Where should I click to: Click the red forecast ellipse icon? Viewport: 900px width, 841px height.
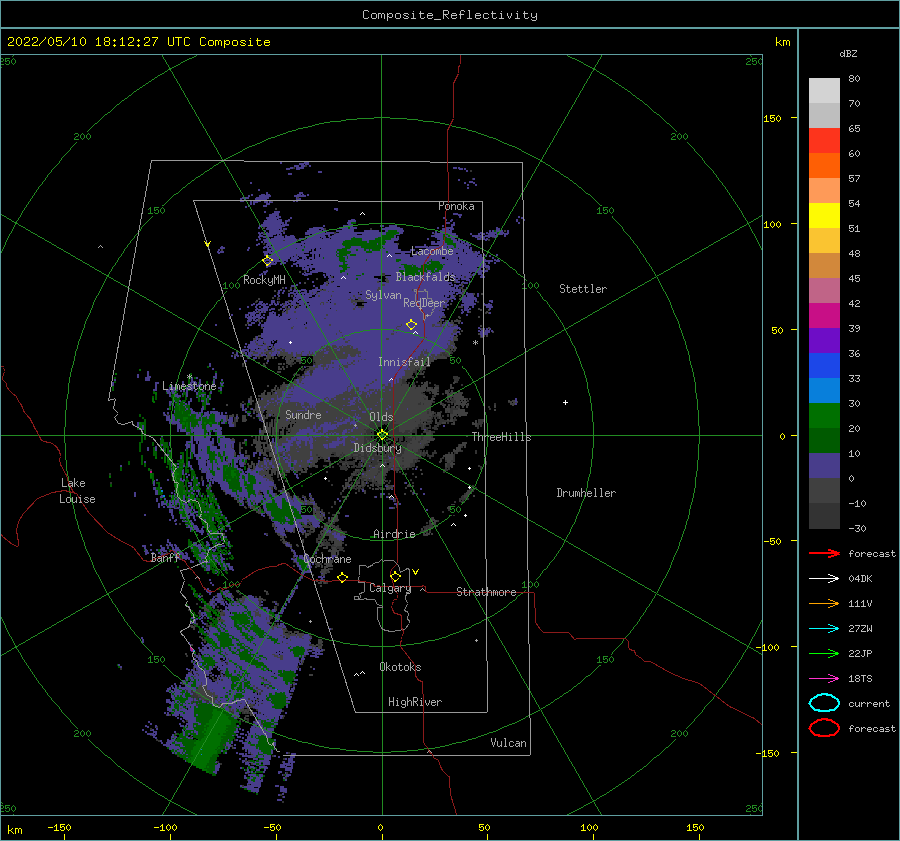click(x=824, y=728)
